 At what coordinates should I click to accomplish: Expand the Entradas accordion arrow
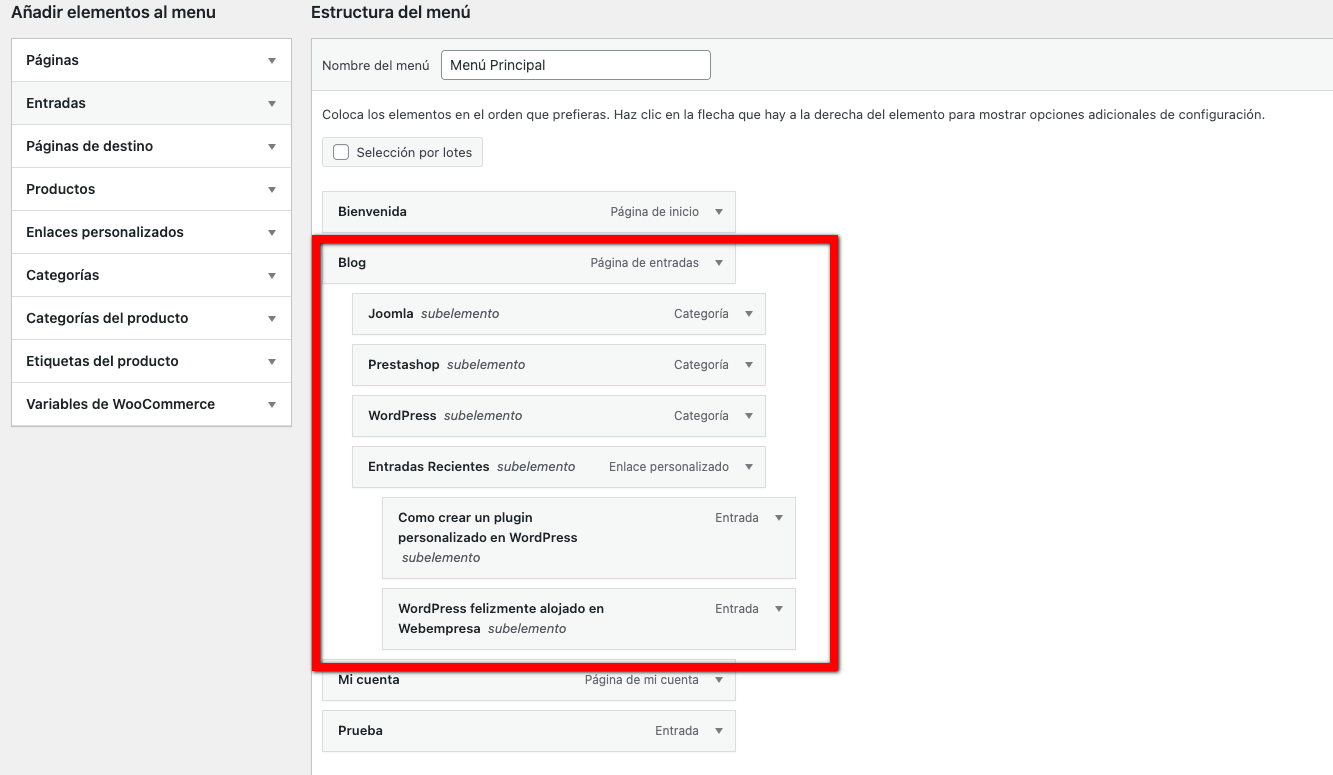pos(272,104)
